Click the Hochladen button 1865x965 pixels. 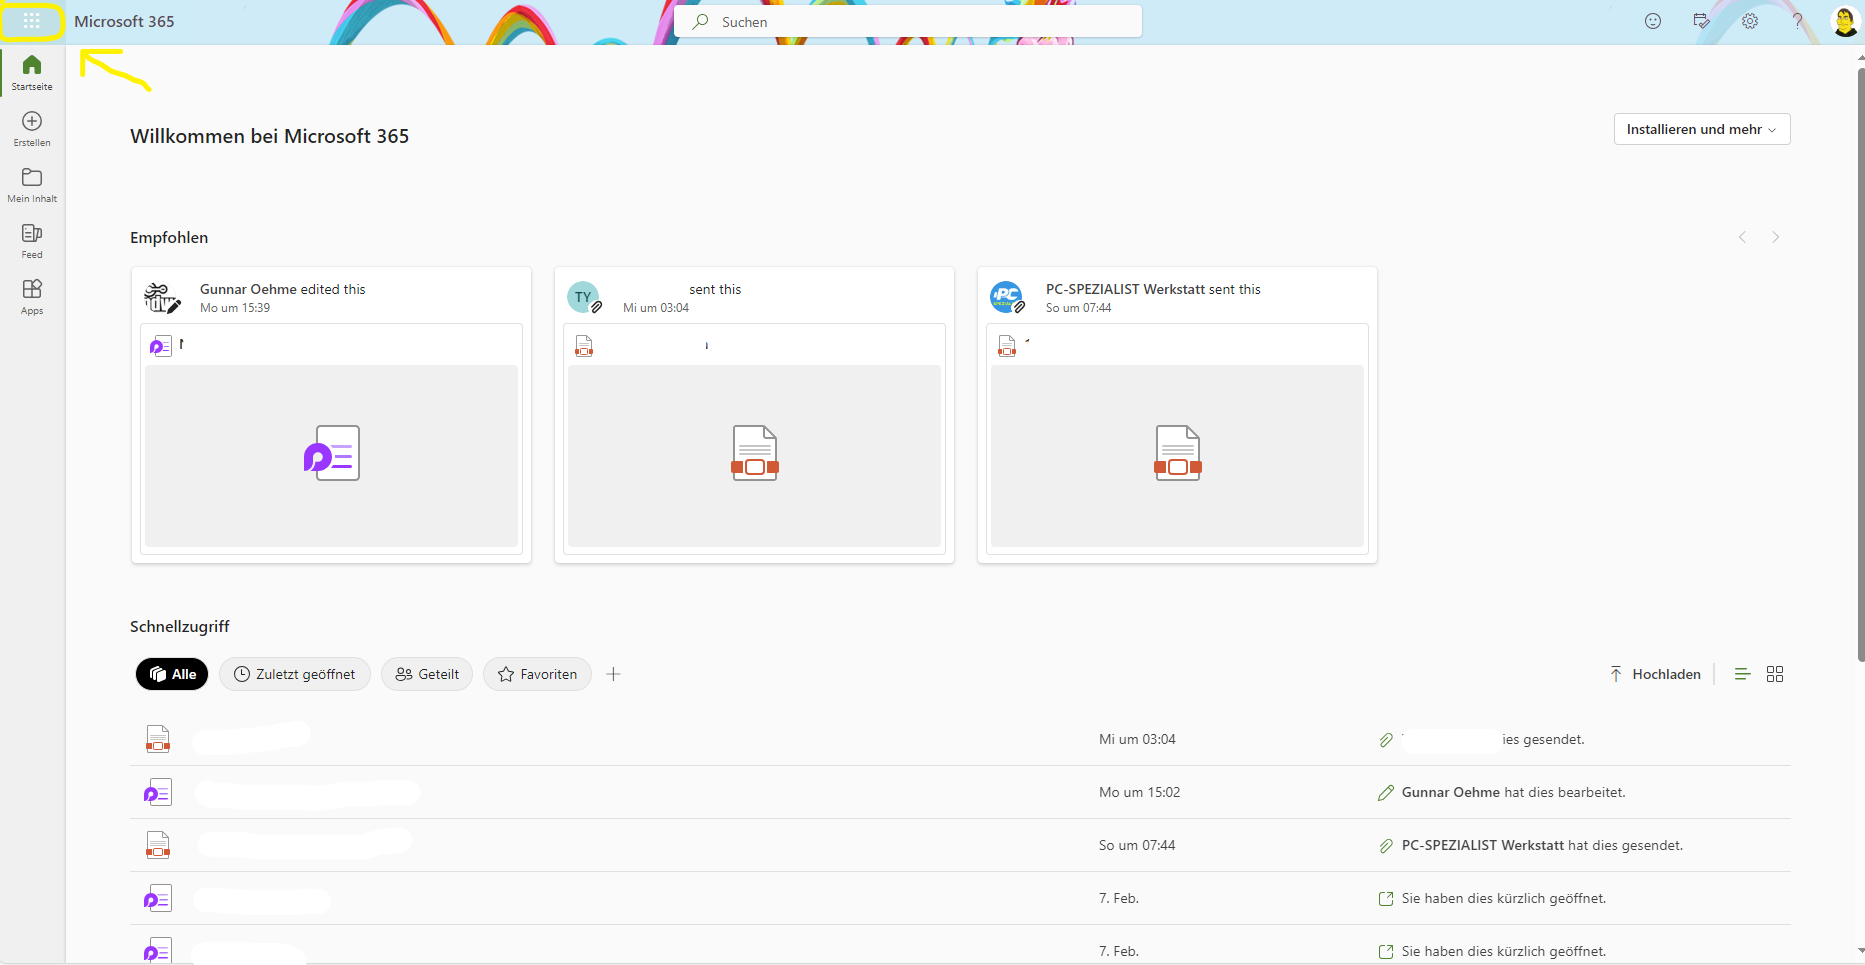point(1655,674)
